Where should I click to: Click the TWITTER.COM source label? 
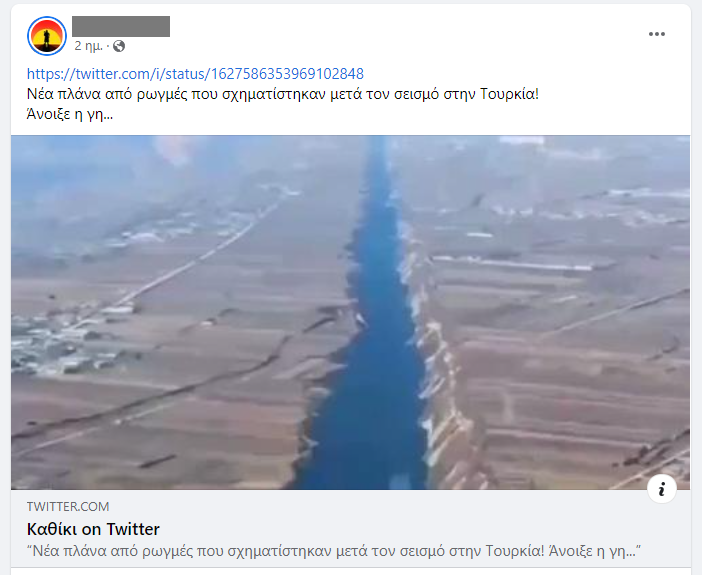pyautogui.click(x=68, y=506)
